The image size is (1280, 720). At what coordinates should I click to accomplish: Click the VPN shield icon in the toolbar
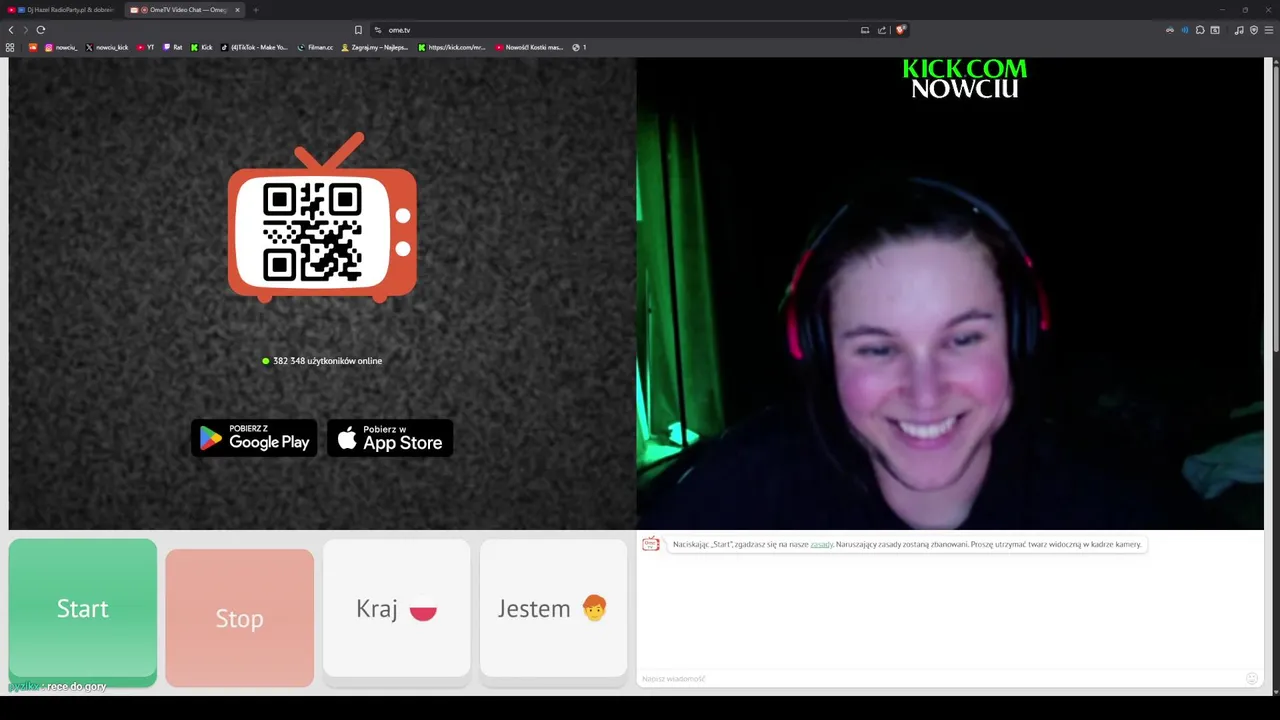[1254, 30]
